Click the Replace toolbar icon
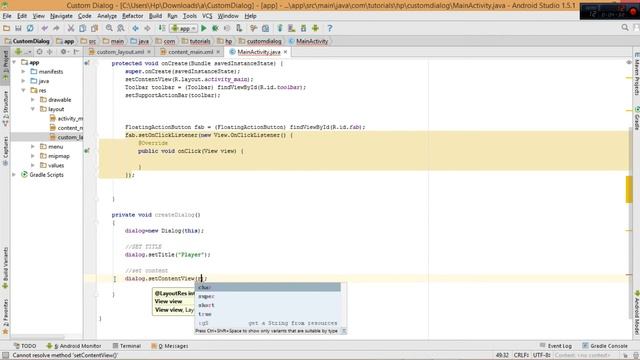The image size is (640, 360). pyautogui.click(x=121, y=28)
